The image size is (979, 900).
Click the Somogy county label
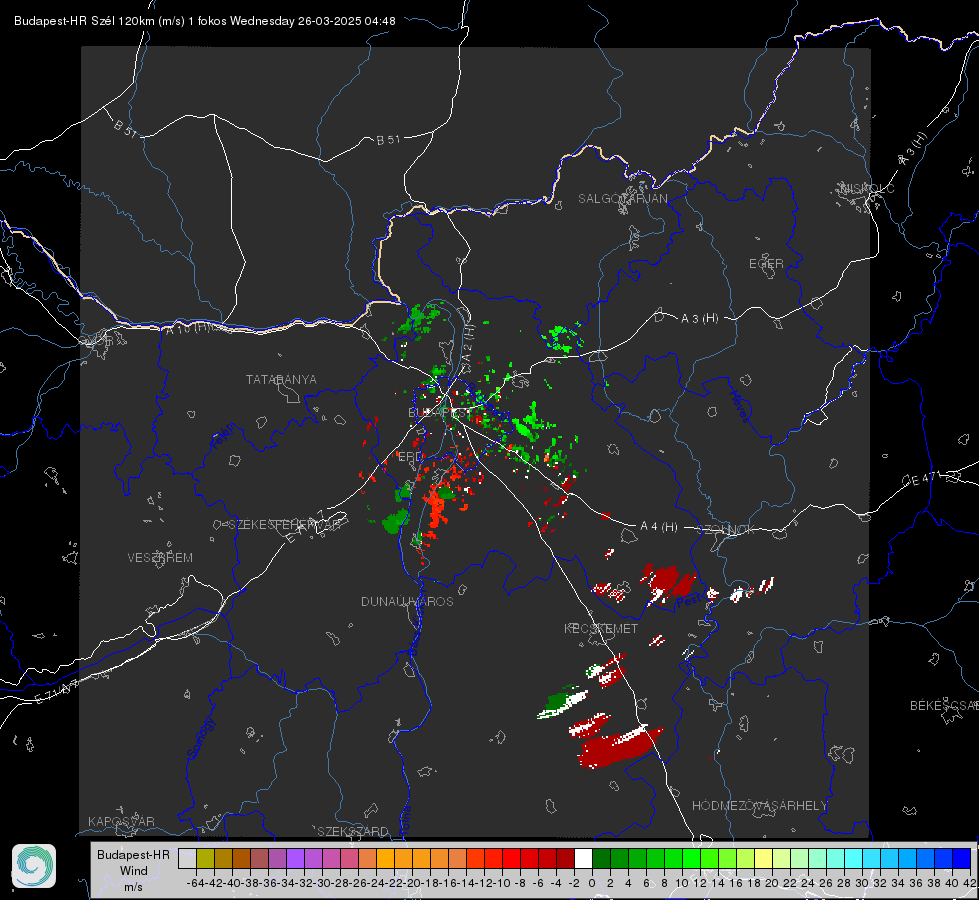pos(200,738)
